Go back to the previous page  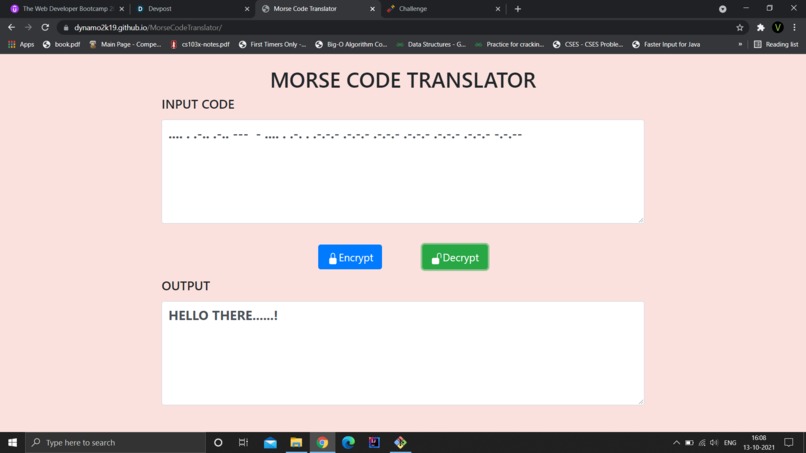pos(11,27)
